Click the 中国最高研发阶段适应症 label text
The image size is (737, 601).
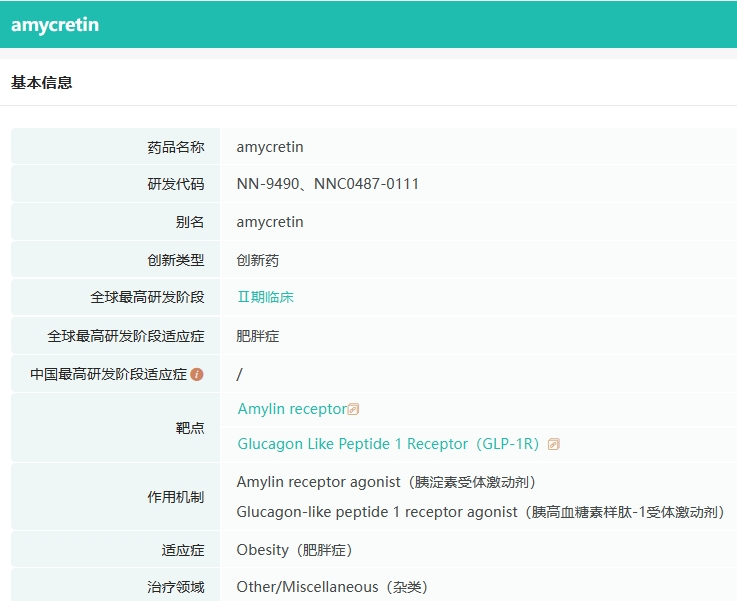tap(109, 374)
